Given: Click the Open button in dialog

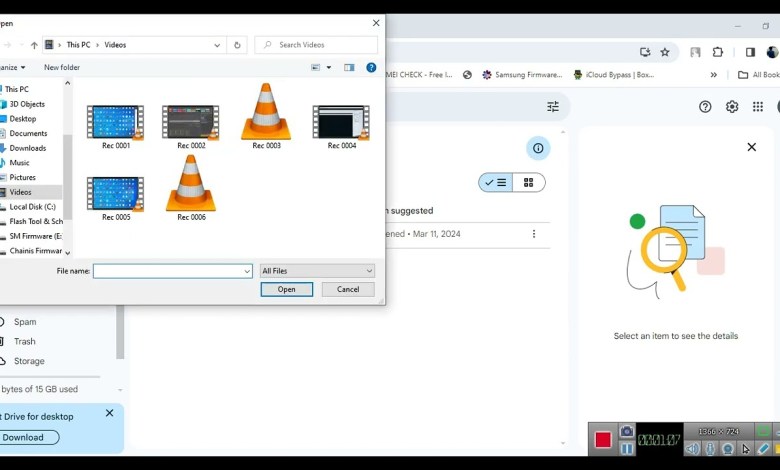Looking at the screenshot, I should pyautogui.click(x=286, y=289).
